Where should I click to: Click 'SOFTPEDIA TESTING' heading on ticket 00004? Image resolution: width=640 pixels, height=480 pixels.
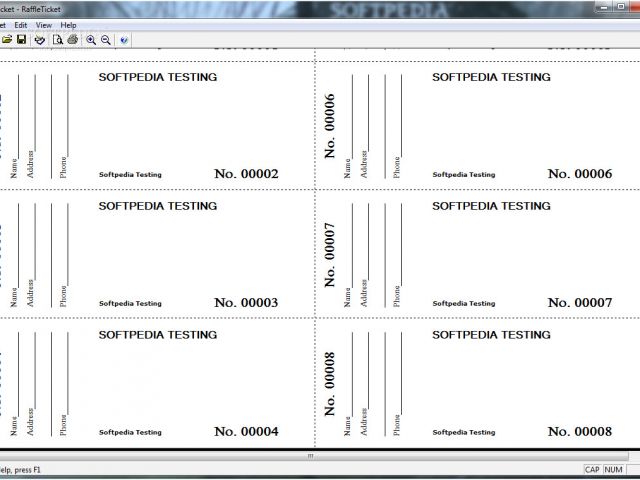tap(158, 335)
